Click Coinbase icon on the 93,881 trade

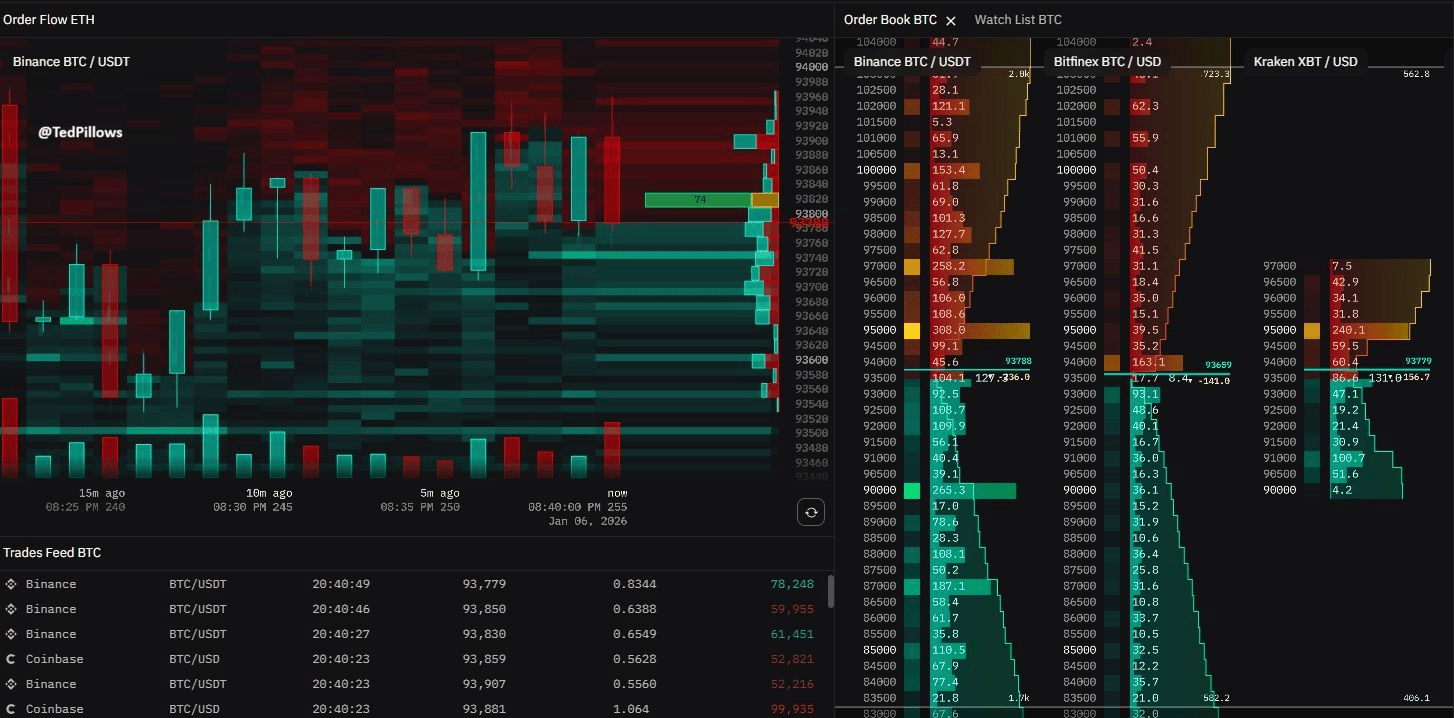coord(12,709)
